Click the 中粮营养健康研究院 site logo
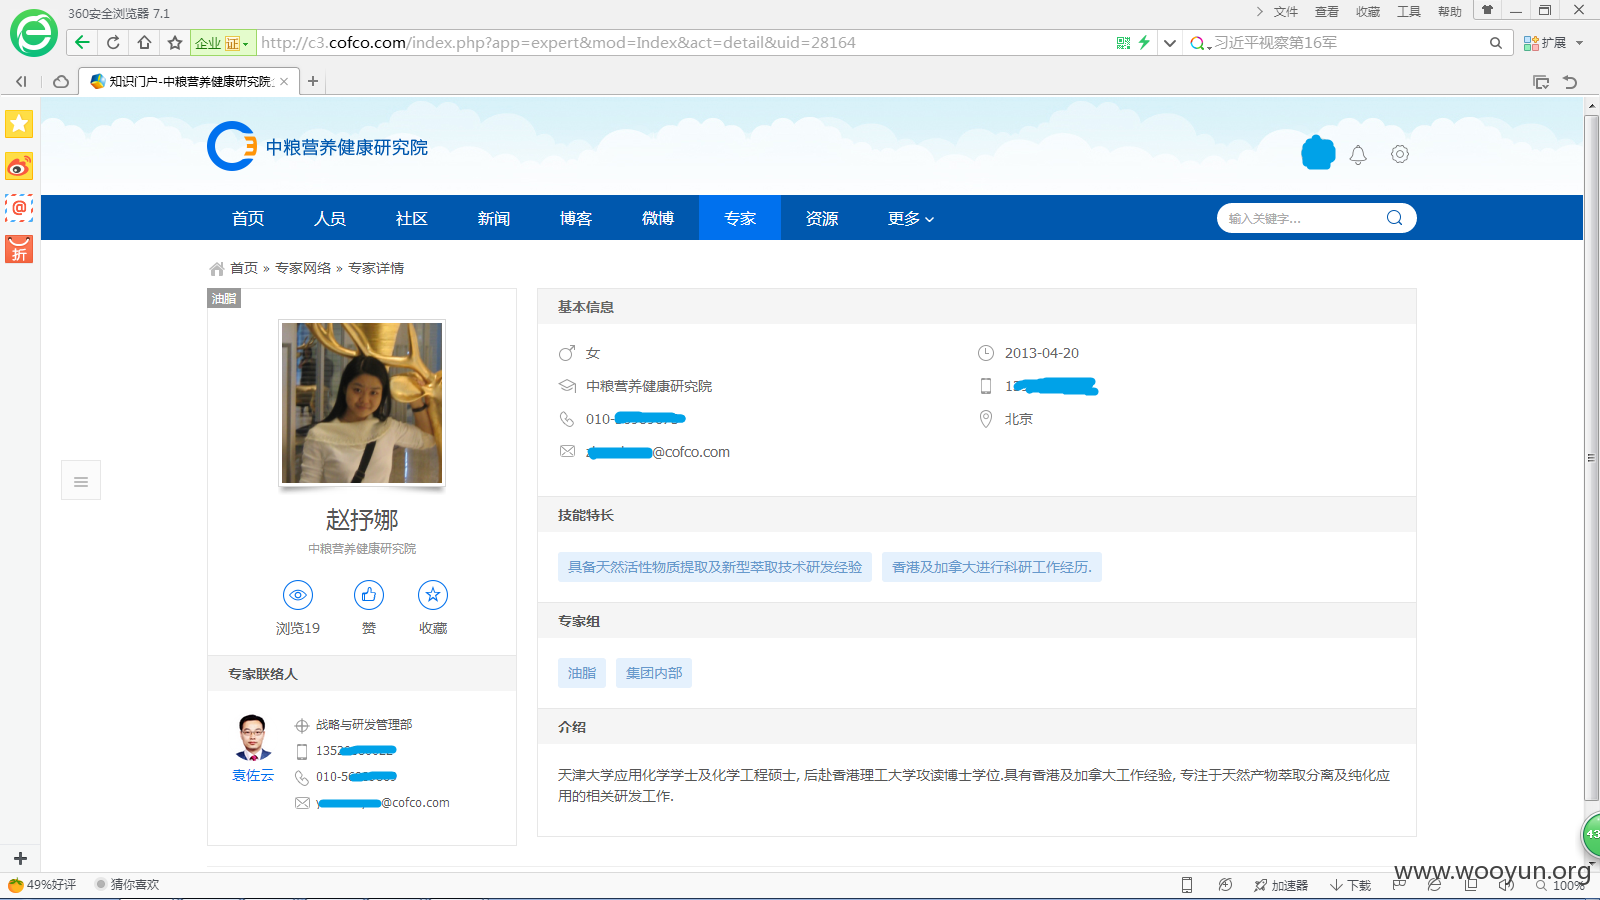This screenshot has height=900, width=1600. [x=318, y=147]
